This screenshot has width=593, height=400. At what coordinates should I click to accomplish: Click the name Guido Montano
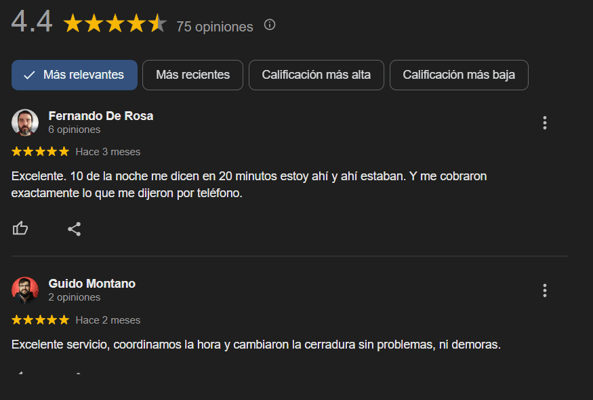point(92,284)
